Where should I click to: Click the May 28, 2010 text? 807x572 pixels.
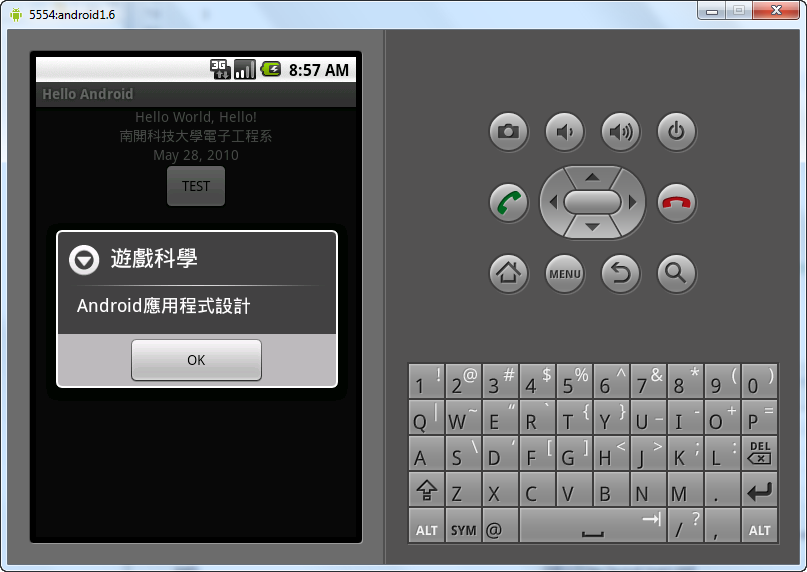tap(196, 155)
